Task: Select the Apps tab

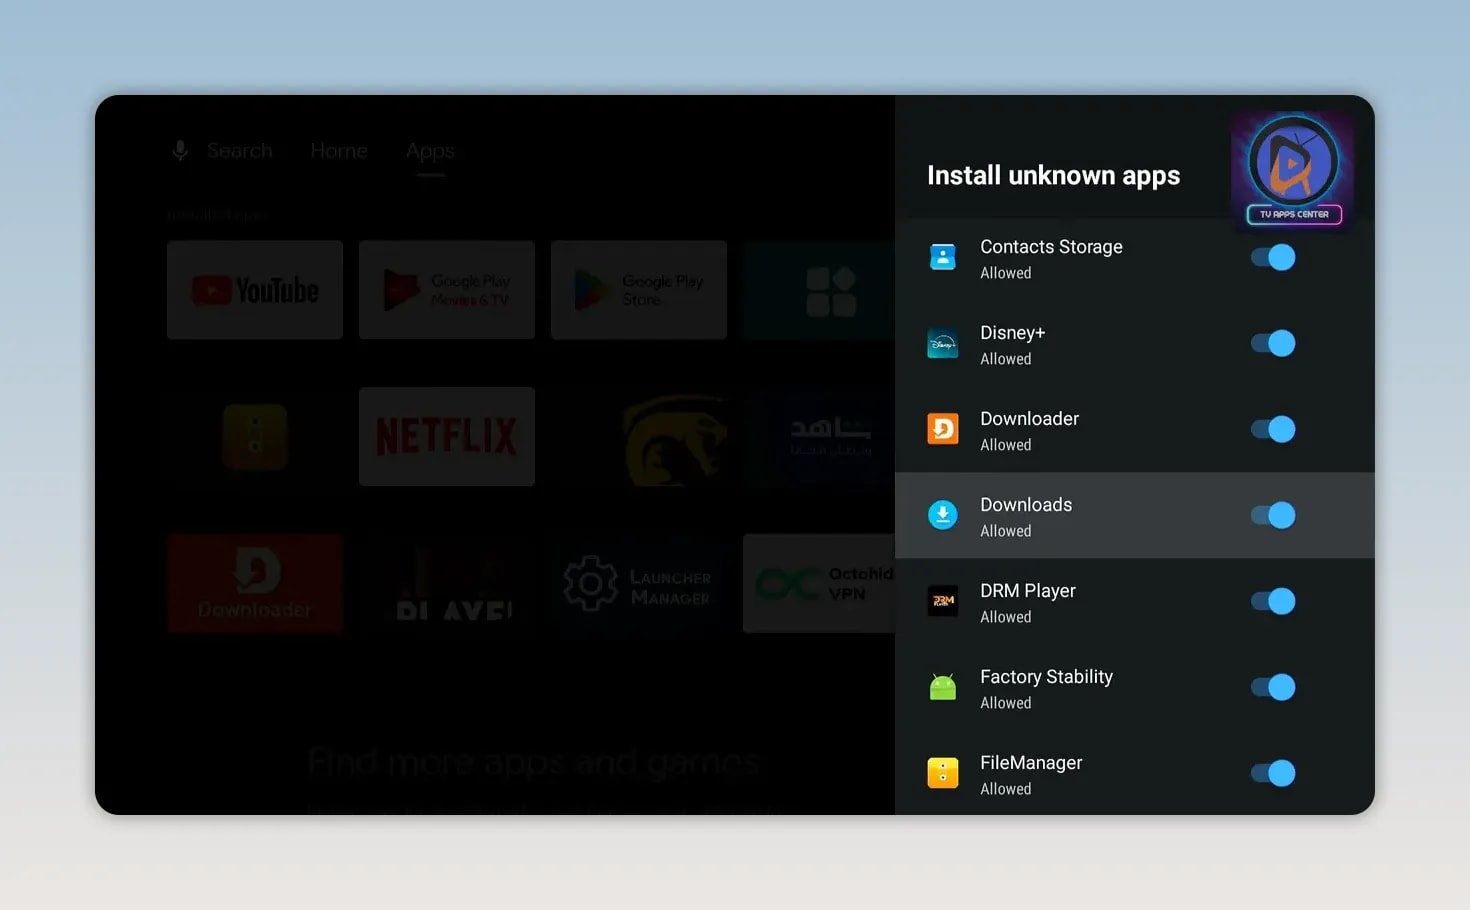Action: [430, 151]
